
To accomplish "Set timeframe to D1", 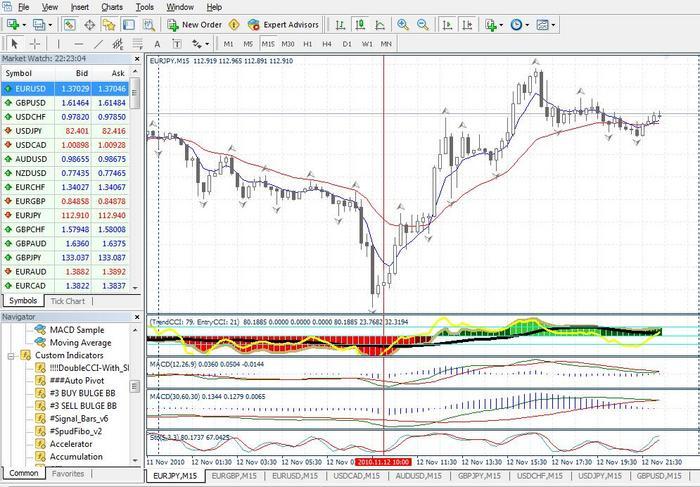I will pos(347,44).
